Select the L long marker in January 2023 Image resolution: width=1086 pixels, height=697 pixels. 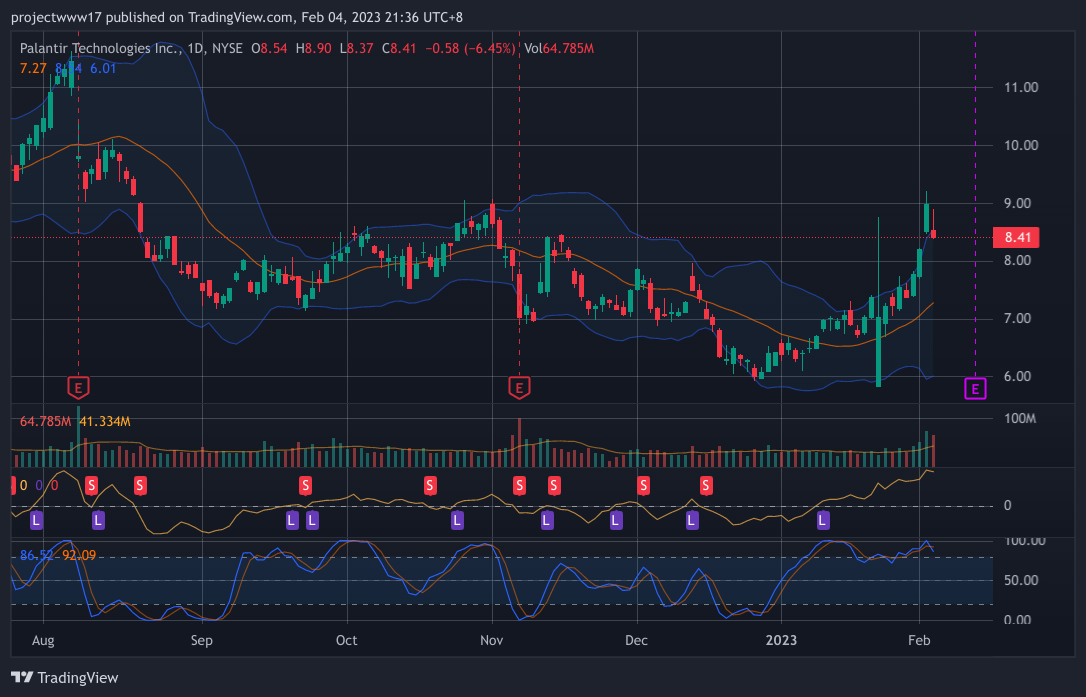(x=823, y=520)
